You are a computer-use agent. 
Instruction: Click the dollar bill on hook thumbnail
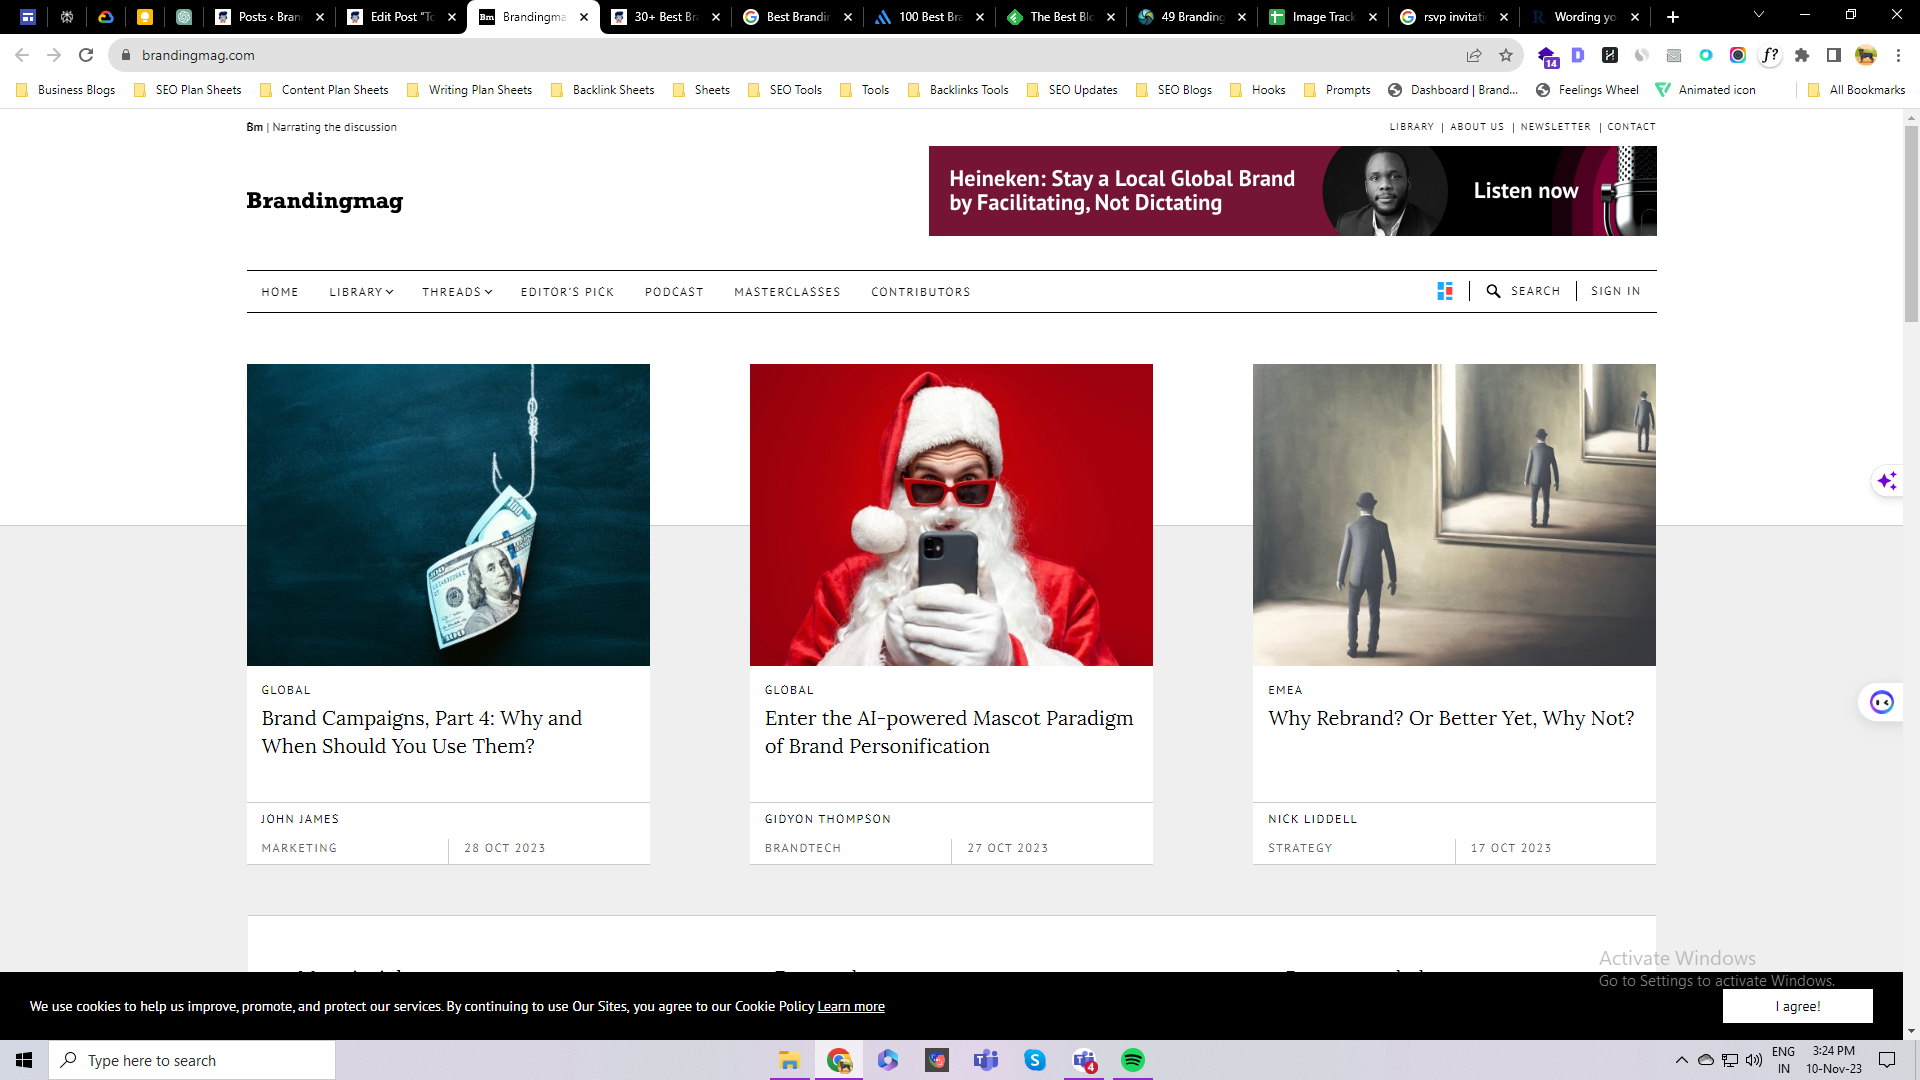click(448, 515)
